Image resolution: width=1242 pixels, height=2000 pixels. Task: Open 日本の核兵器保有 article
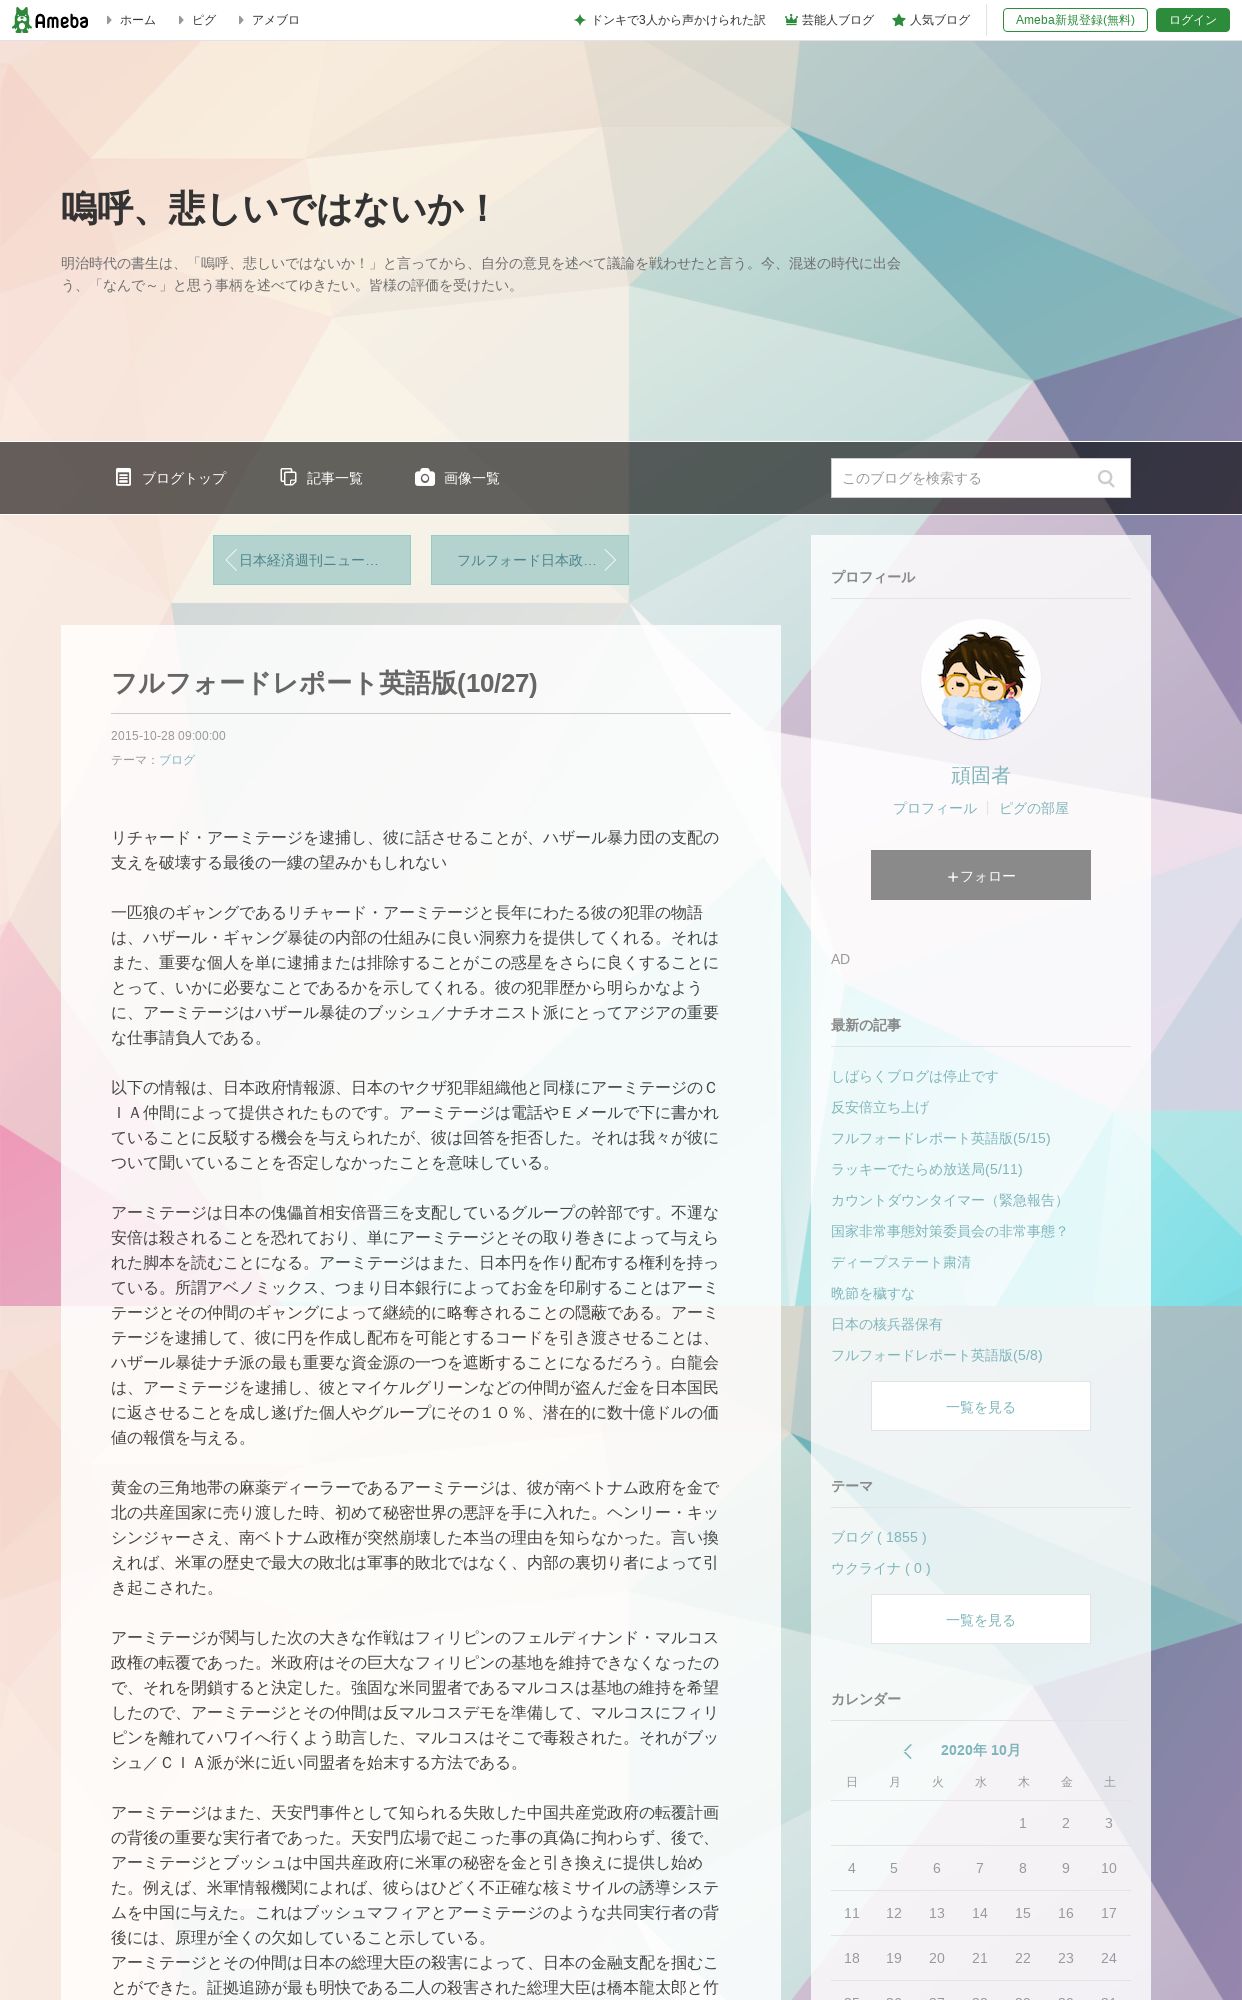tap(887, 1324)
